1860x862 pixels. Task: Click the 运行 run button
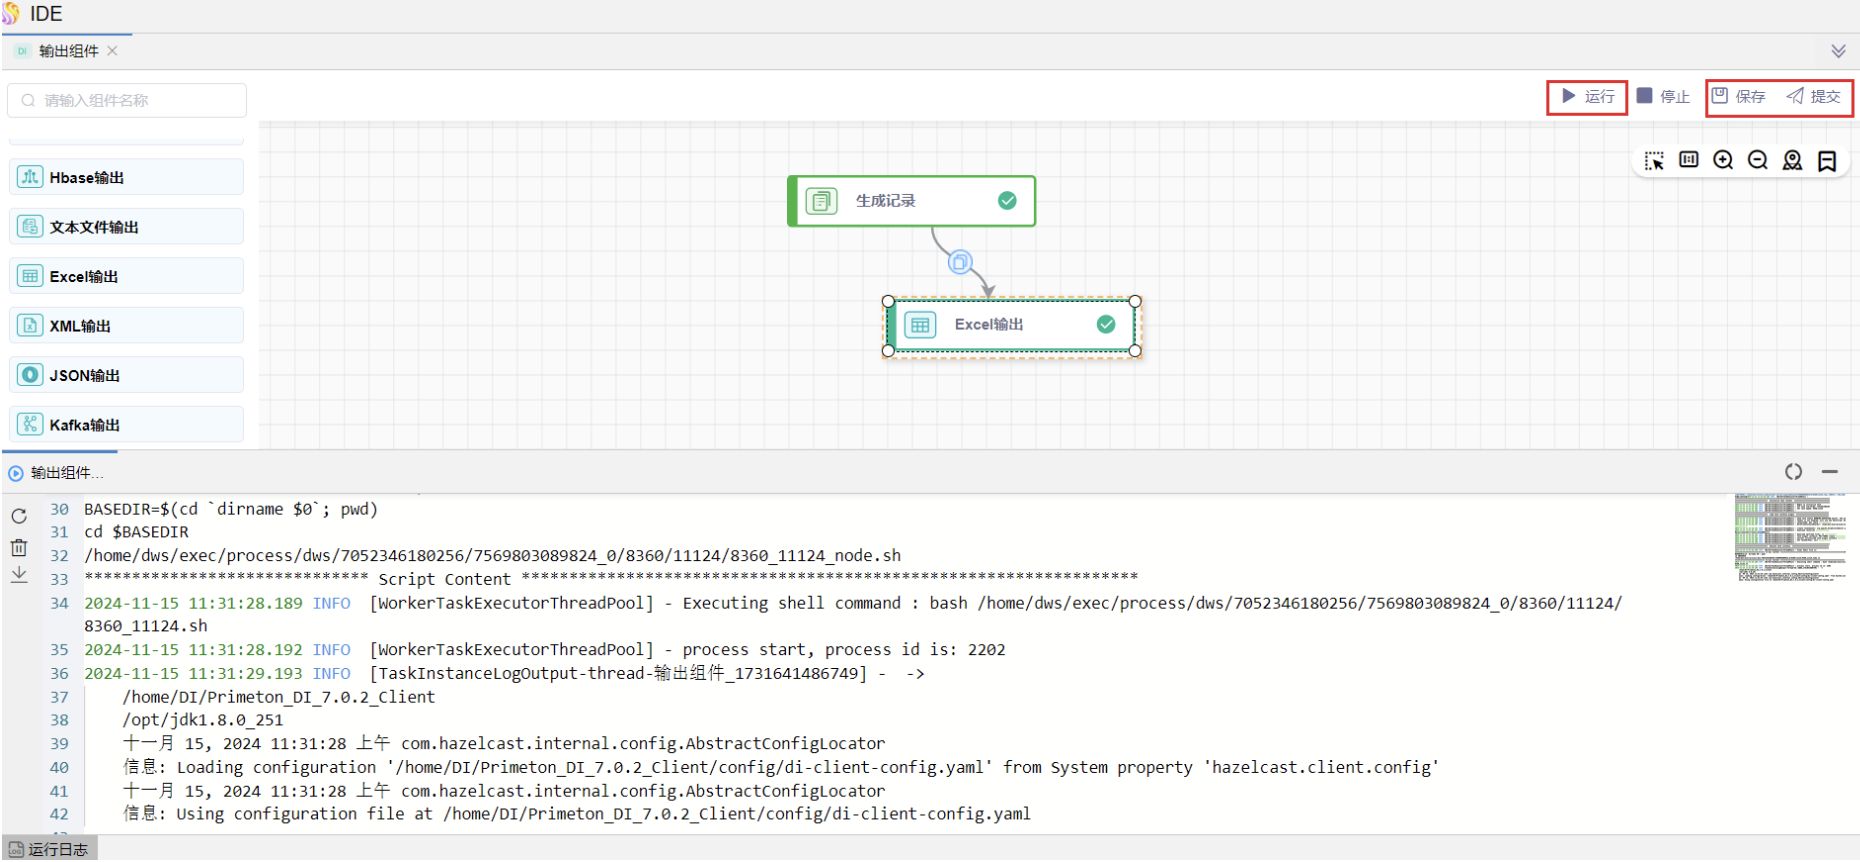click(1588, 97)
